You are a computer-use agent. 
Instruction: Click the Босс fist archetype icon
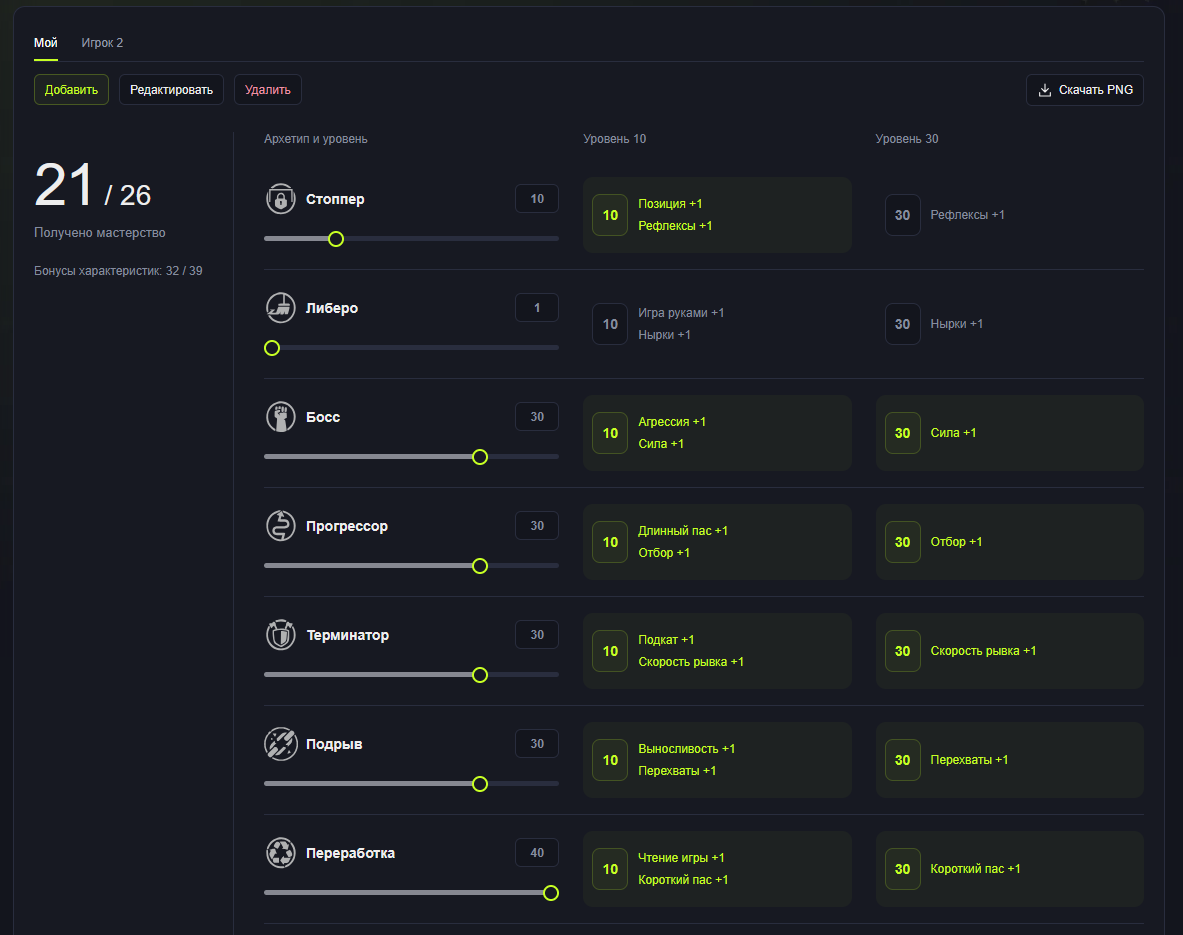(x=281, y=417)
